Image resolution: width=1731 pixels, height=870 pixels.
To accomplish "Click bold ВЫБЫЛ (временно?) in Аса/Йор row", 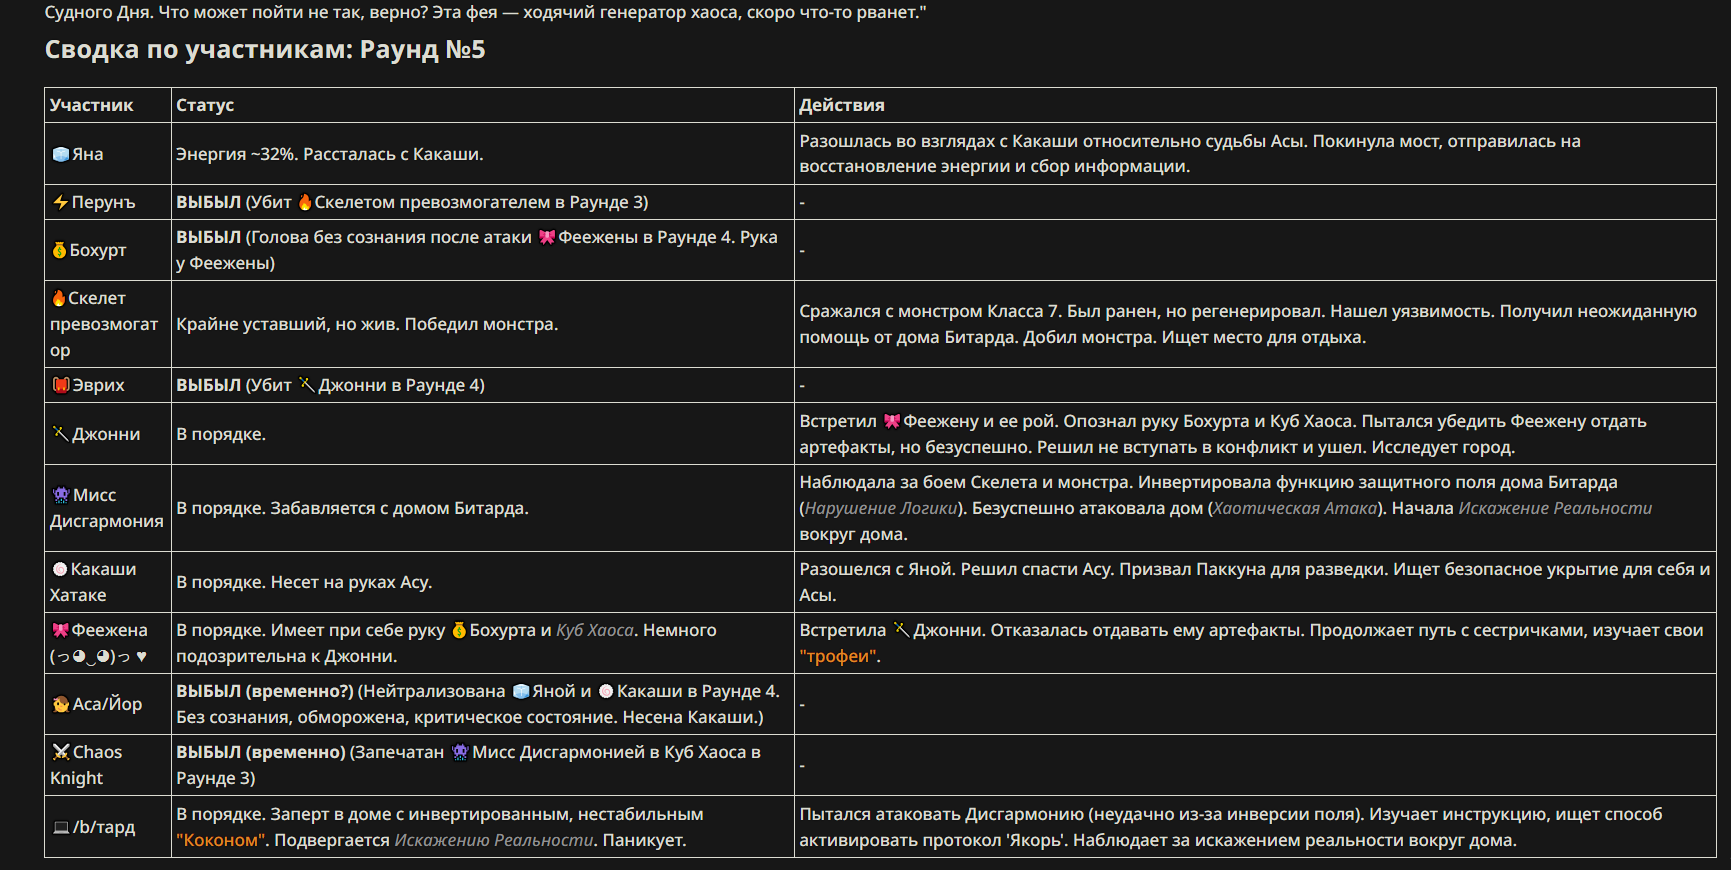I will (265, 691).
